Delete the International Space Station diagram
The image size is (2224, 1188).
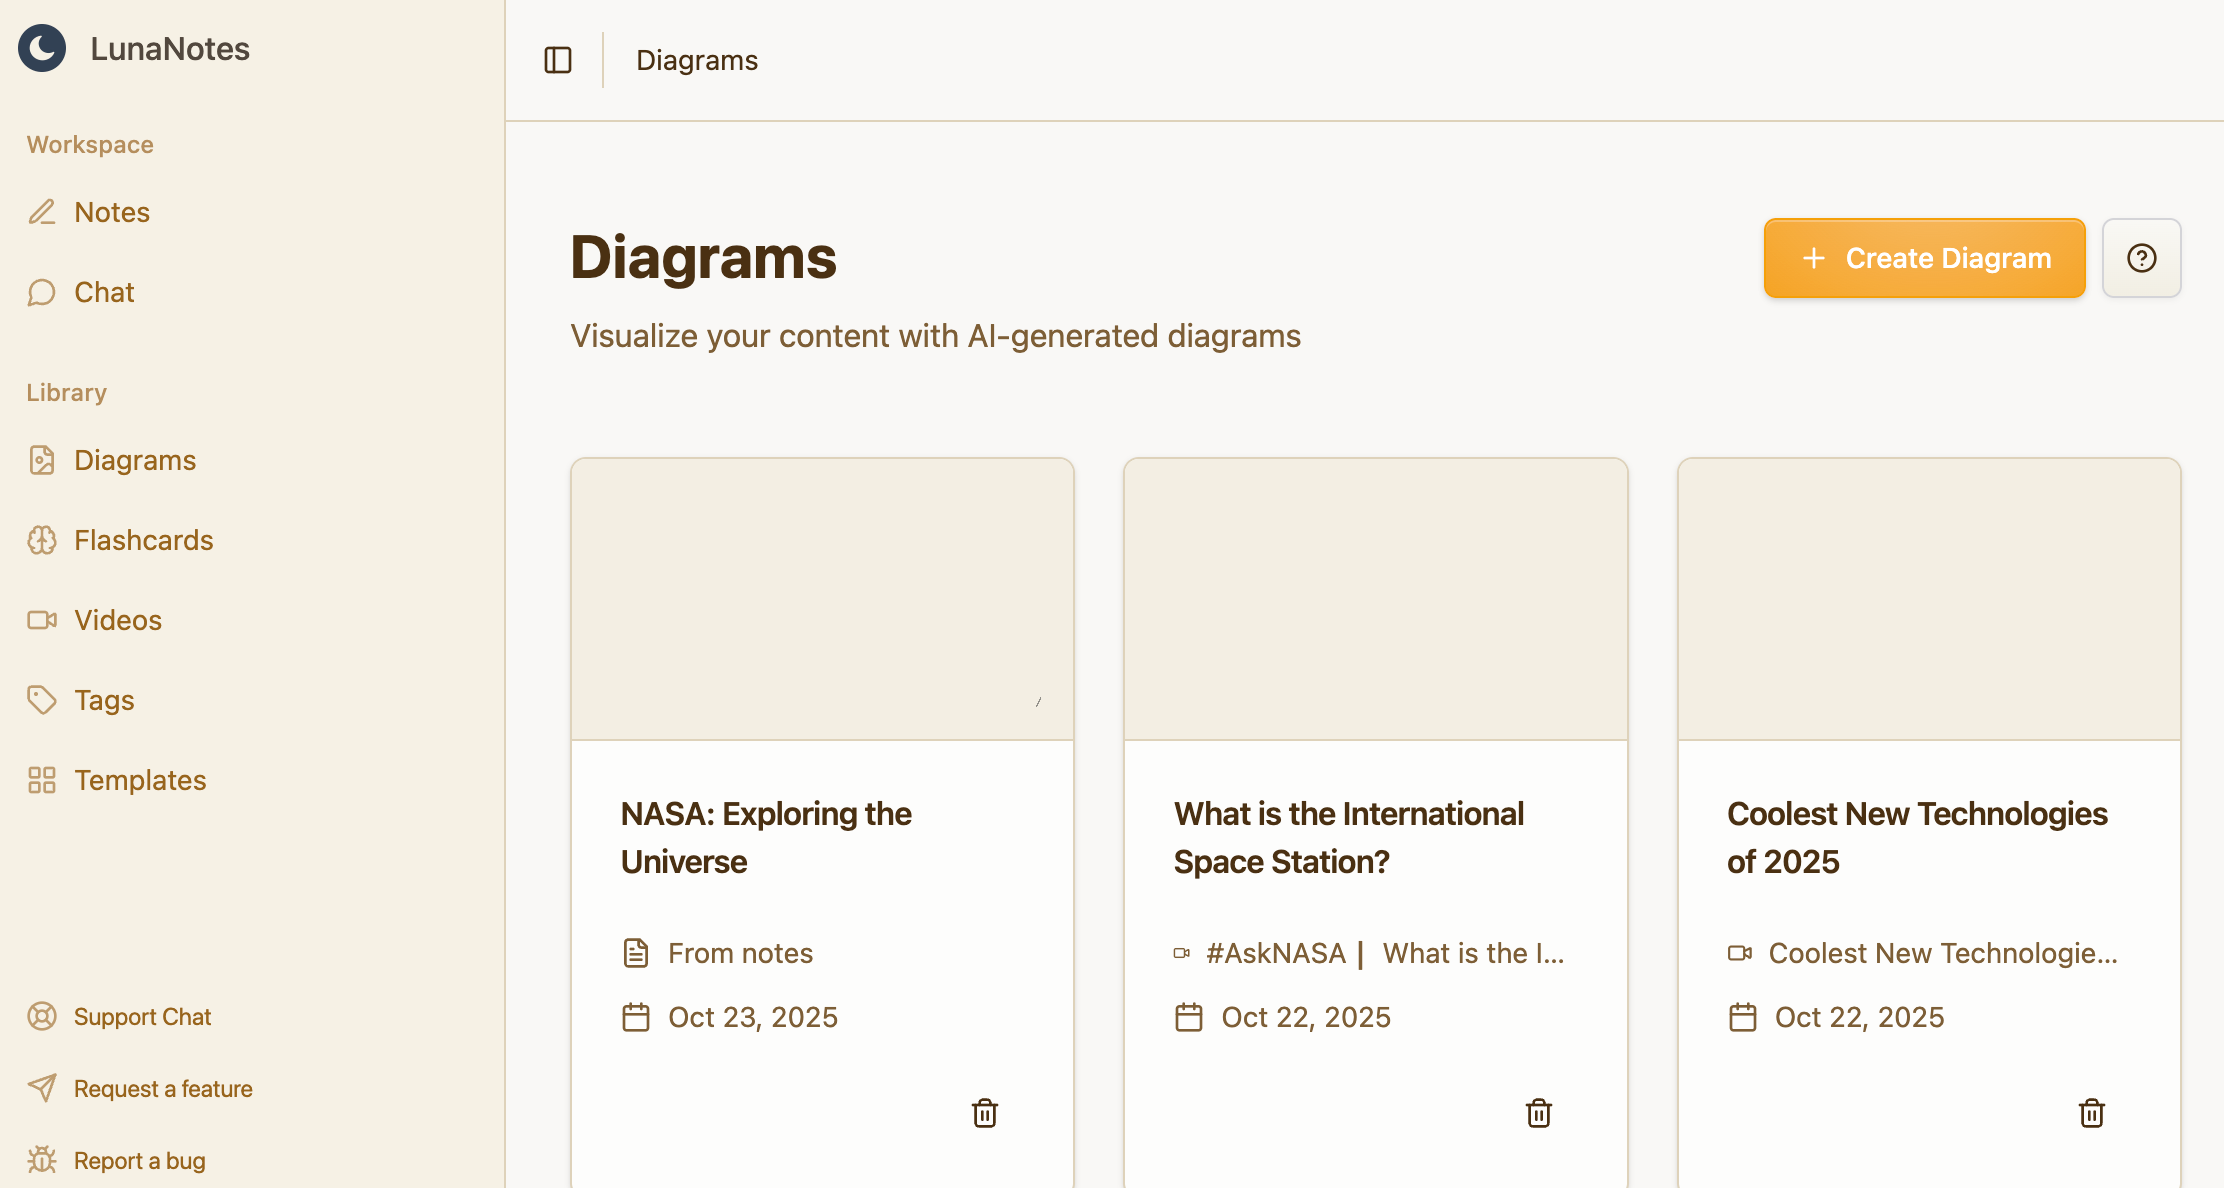coord(1538,1113)
